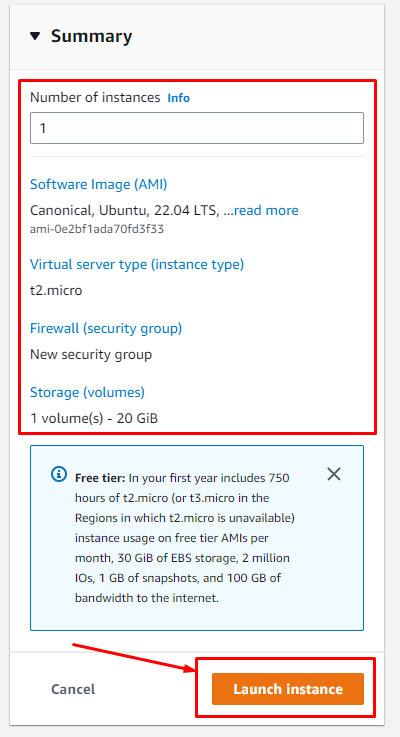Click the bold Free tier label
The width and height of the screenshot is (400, 737).
pos(100,478)
